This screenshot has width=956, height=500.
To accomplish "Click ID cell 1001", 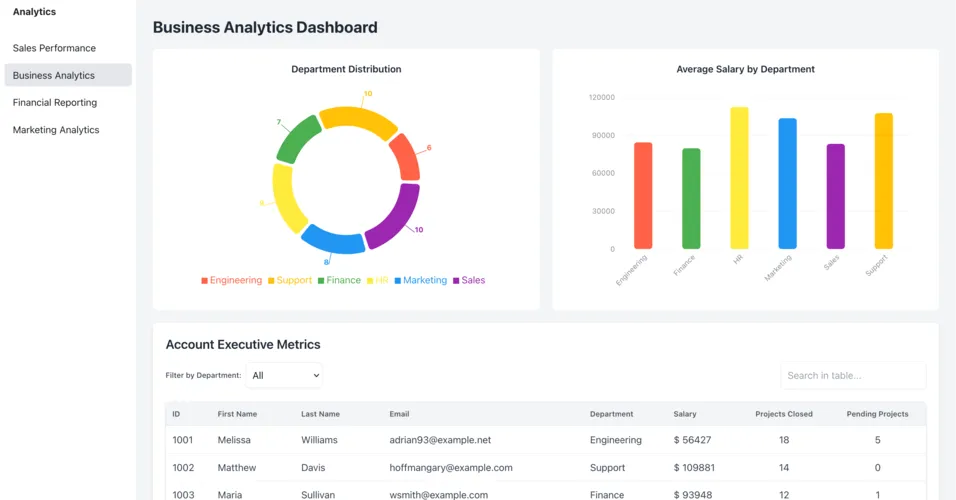I will 182,440.
